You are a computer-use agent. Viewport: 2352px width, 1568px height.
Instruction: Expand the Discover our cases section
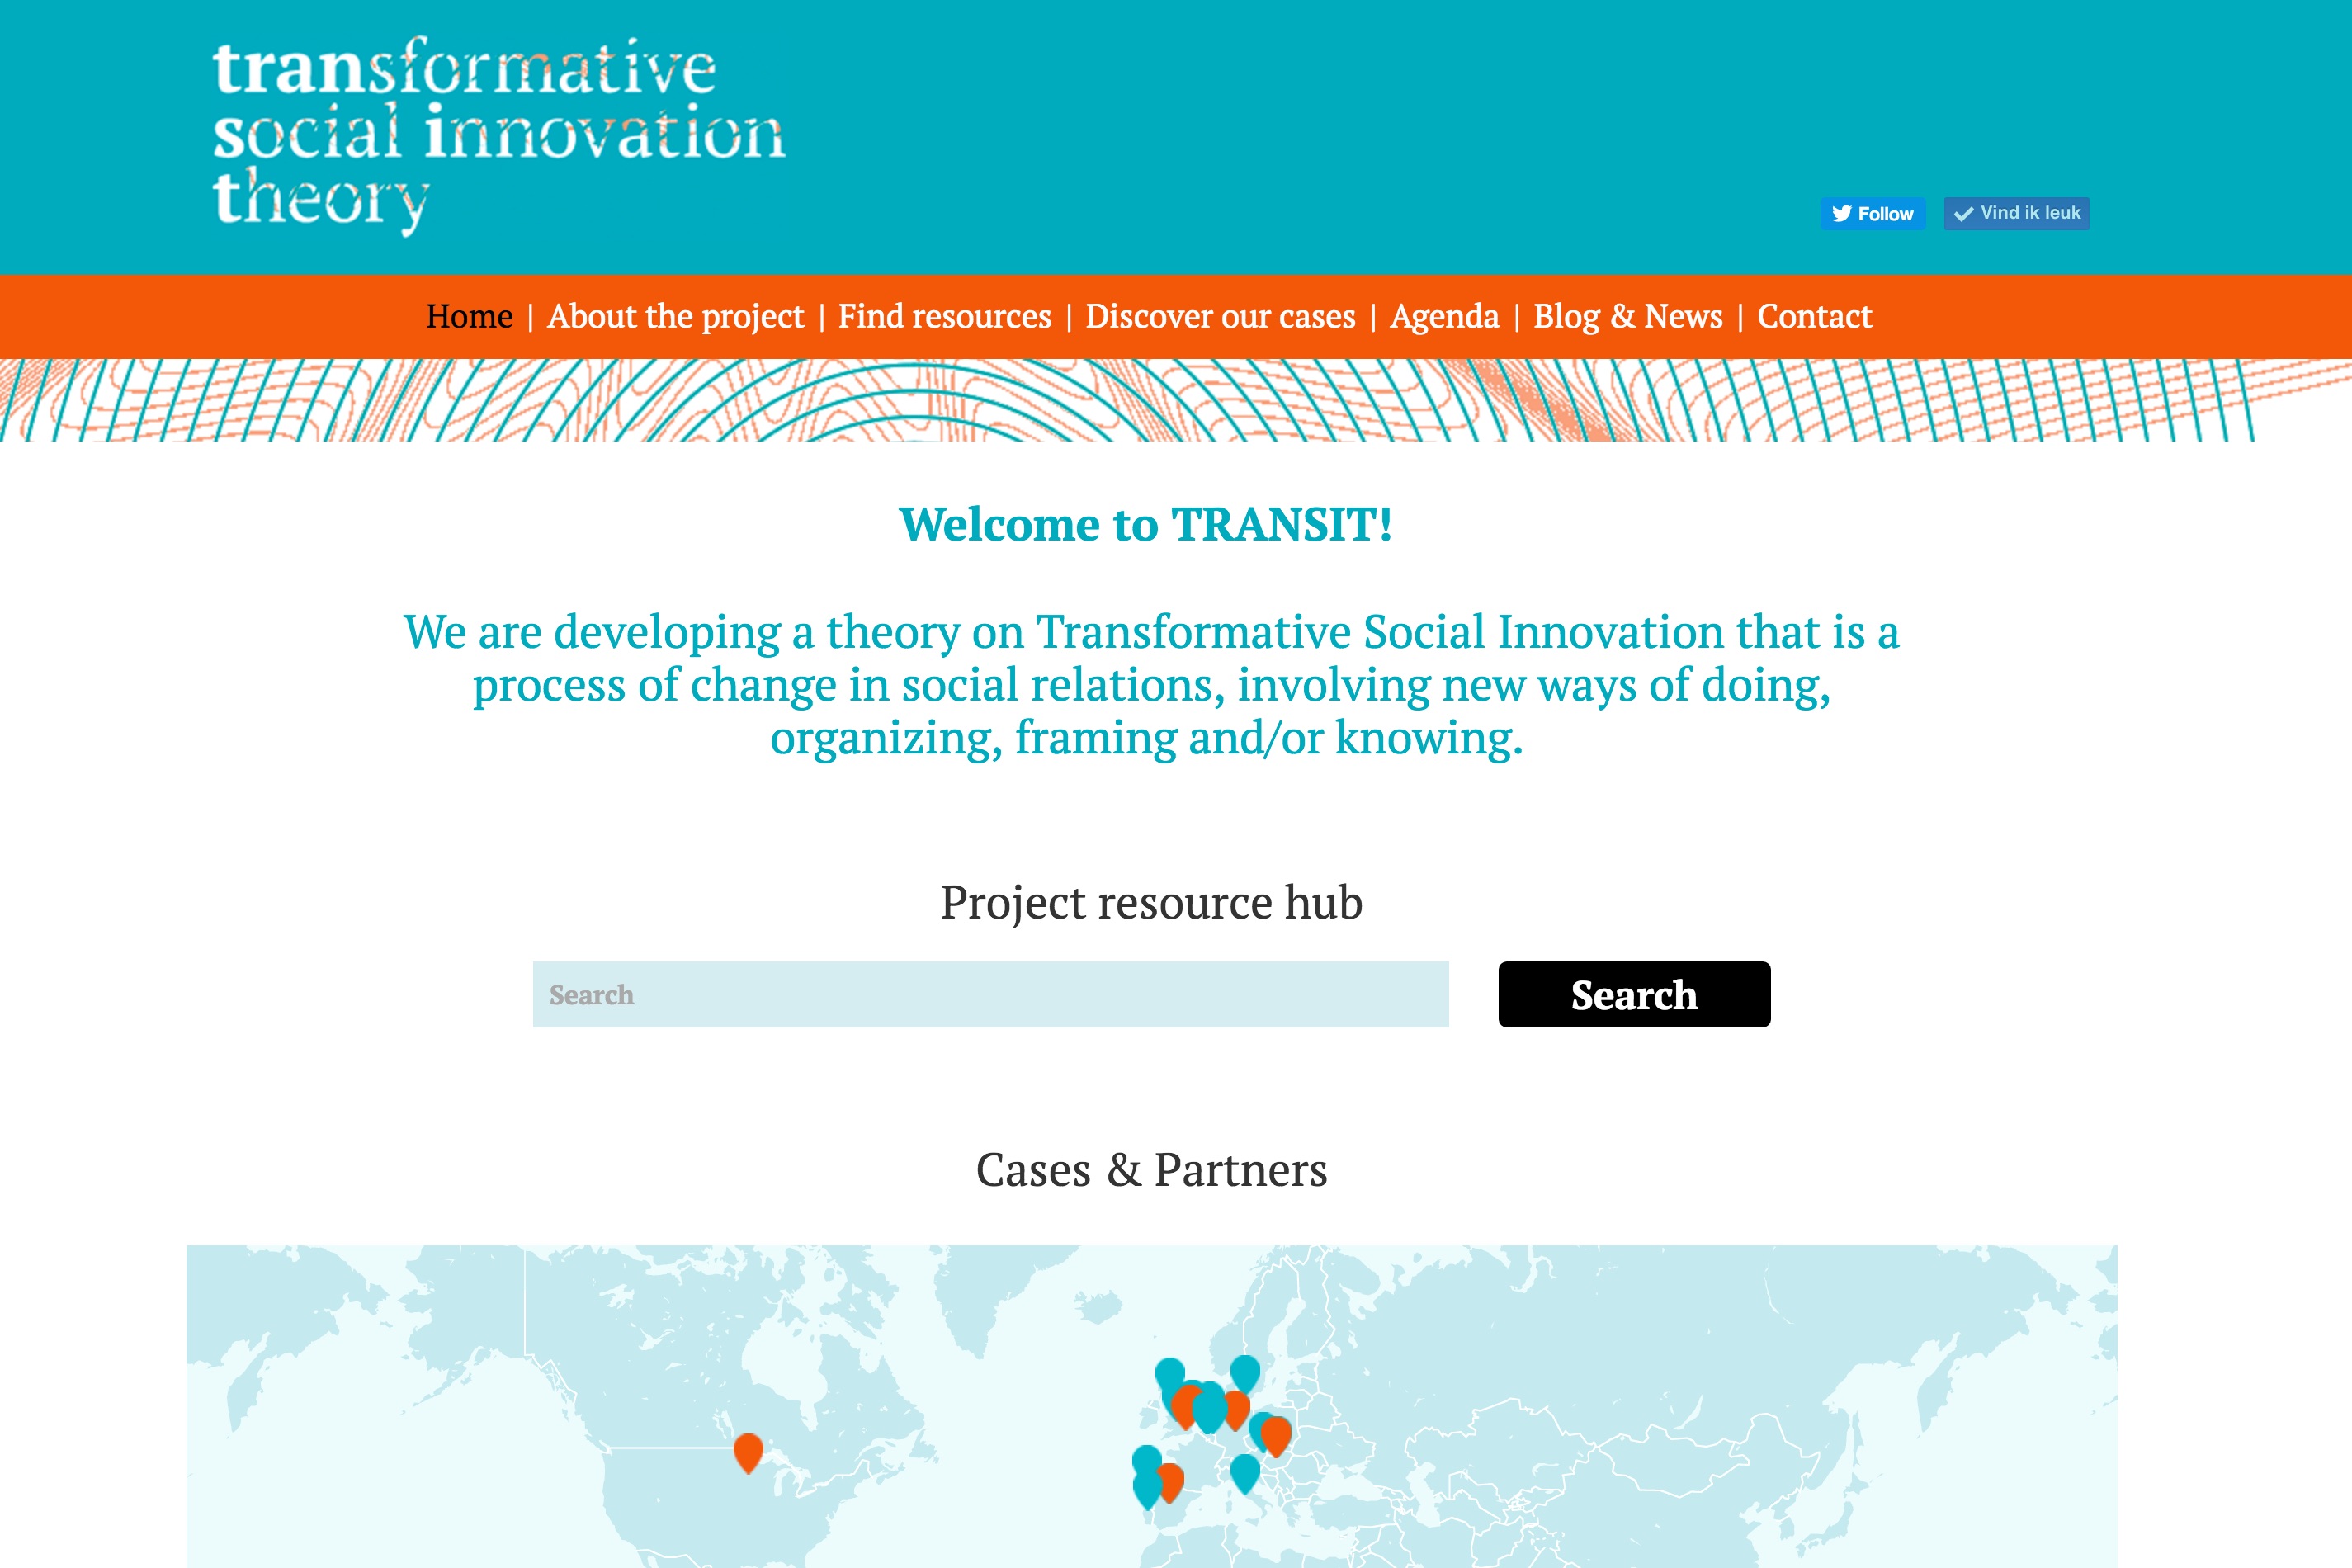tap(1220, 317)
